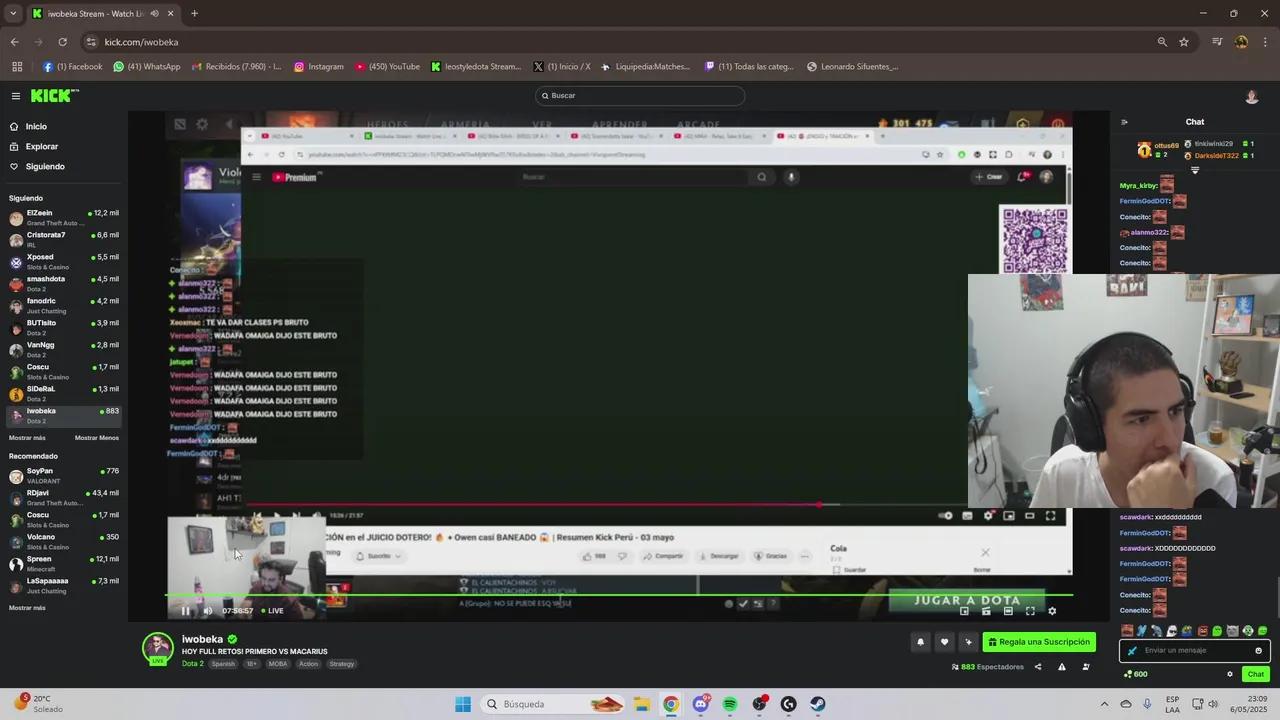This screenshot has height=720, width=1280.
Task: Click the 600 channel points counter
Action: click(x=1135, y=674)
